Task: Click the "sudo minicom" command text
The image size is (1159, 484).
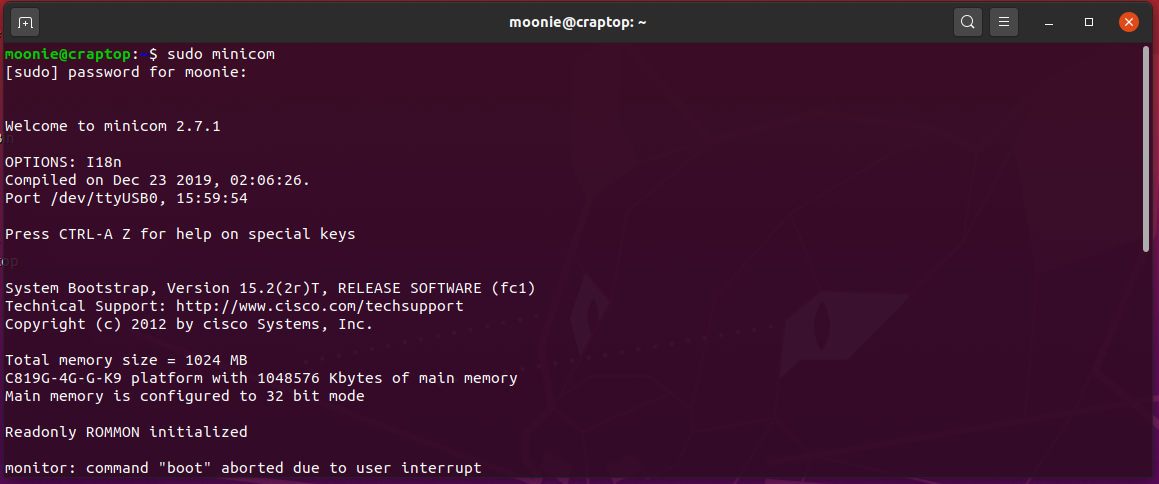Action: coord(220,53)
